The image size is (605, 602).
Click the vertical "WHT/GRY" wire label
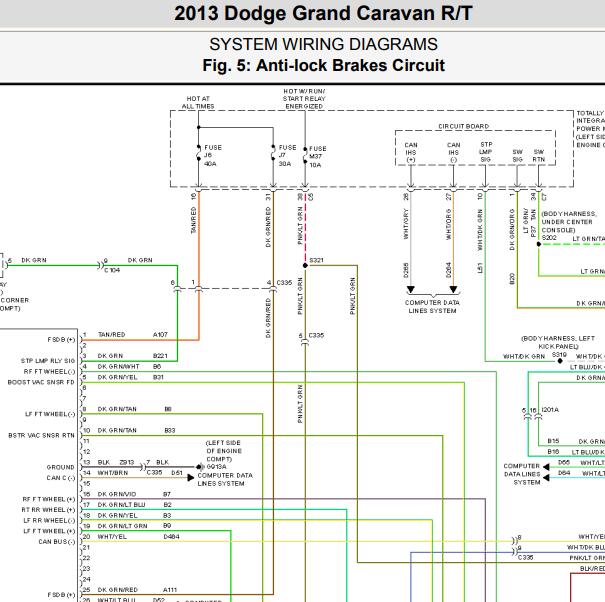coord(406,224)
